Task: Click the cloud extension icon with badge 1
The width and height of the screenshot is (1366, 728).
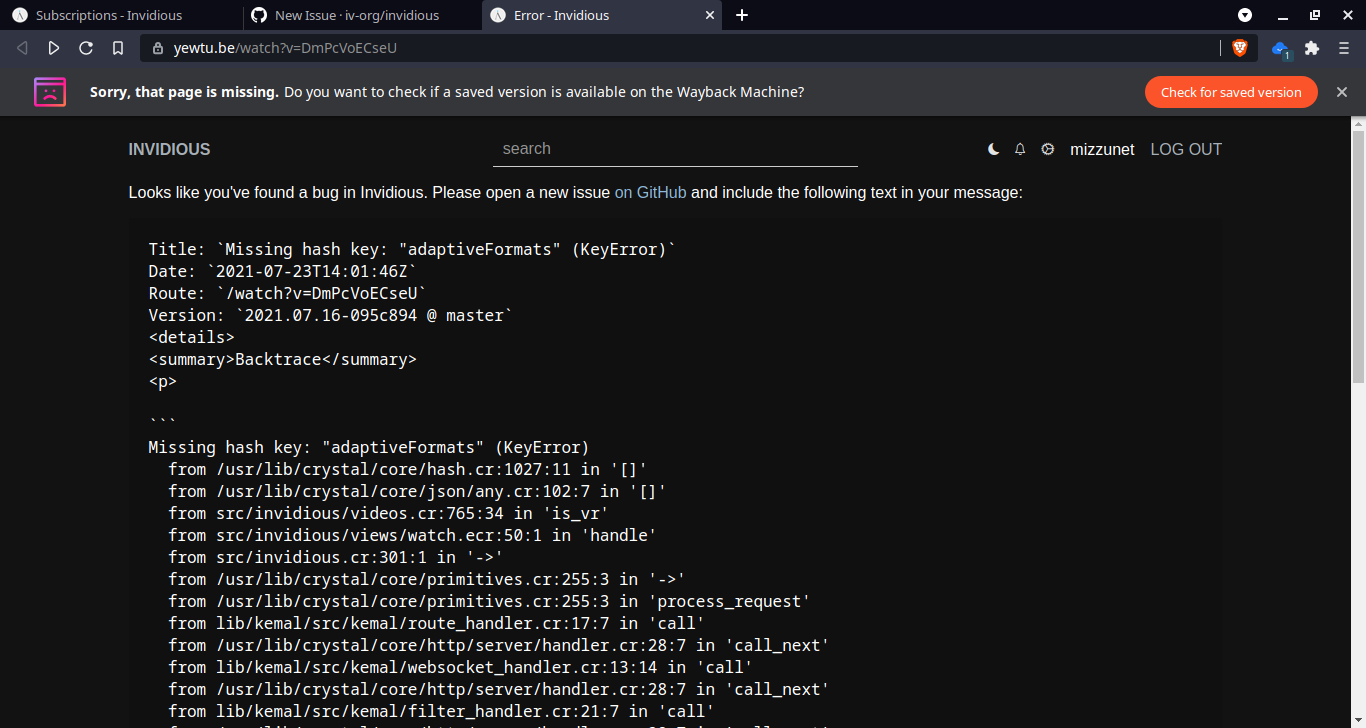Action: pos(1280,47)
